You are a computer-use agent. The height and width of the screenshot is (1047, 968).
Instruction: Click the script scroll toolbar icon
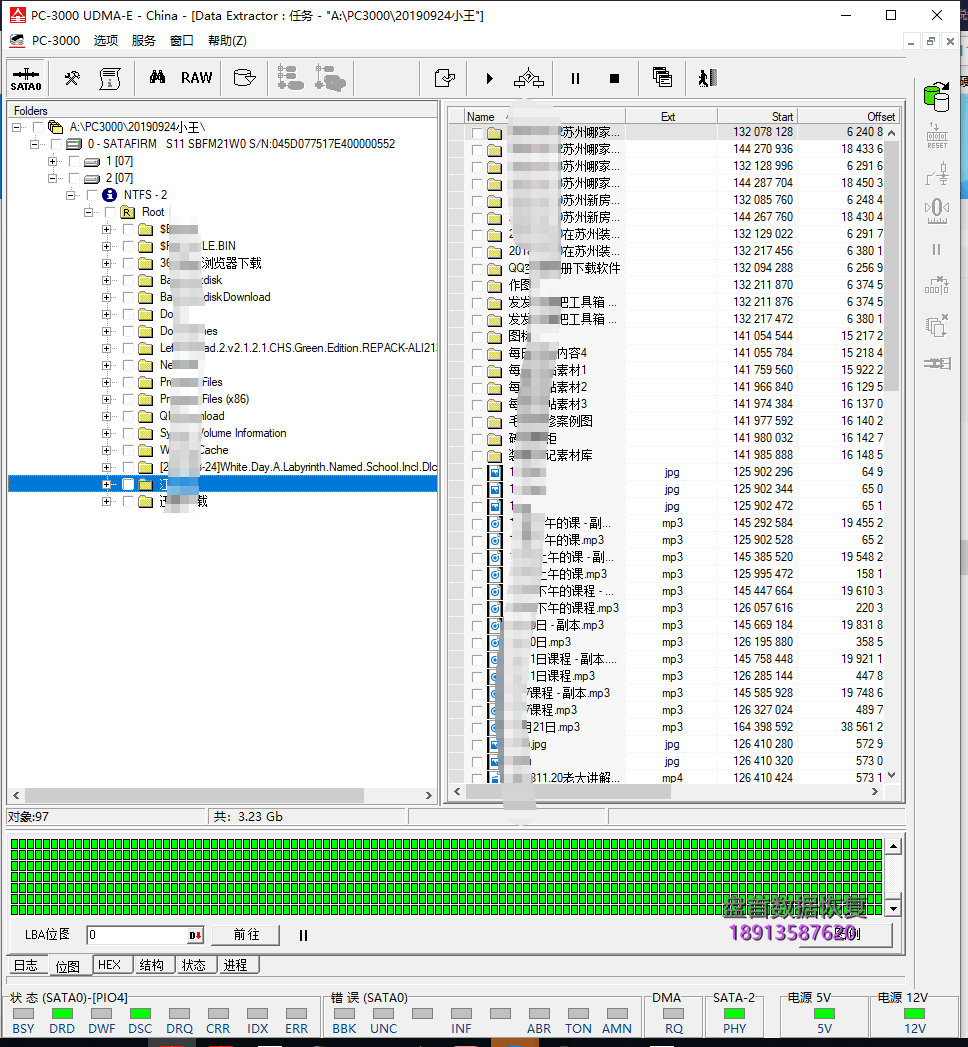point(109,79)
